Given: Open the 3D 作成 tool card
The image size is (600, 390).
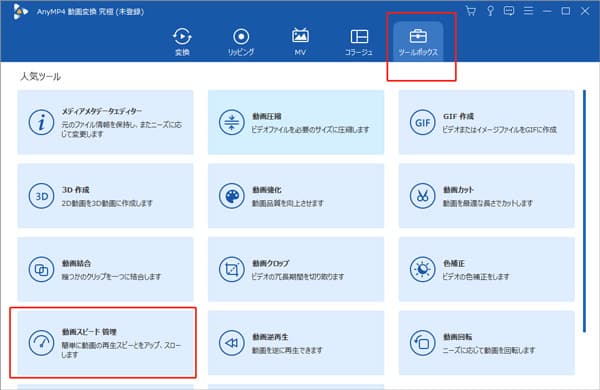Looking at the screenshot, I should (106, 196).
